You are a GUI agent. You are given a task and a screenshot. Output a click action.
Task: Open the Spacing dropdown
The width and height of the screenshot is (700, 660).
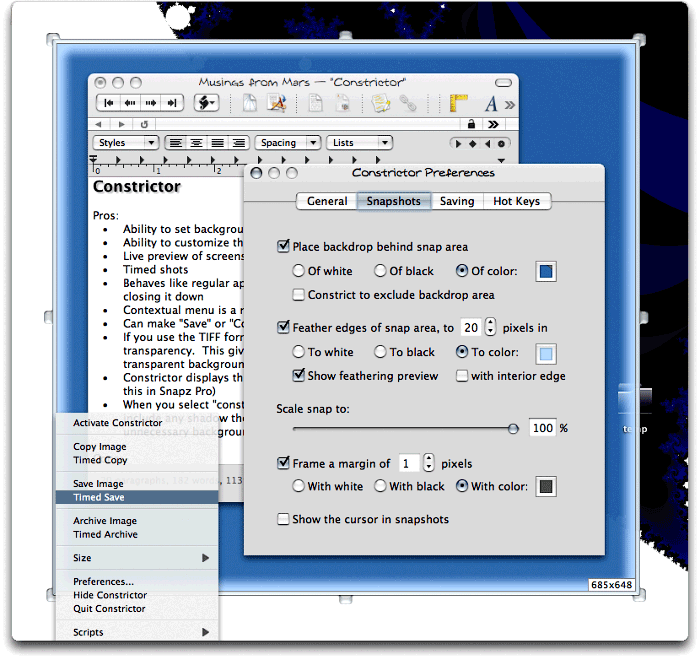(x=288, y=143)
